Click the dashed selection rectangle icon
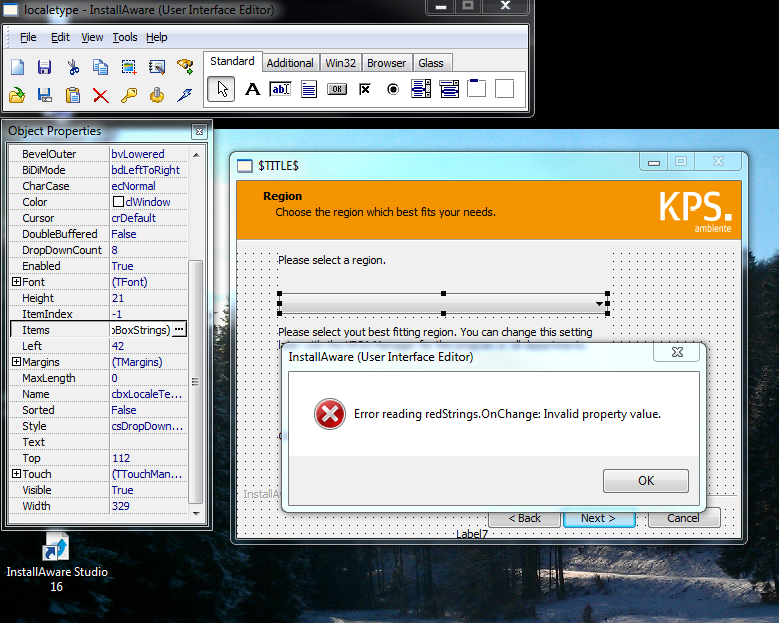The height and width of the screenshot is (623, 779). click(x=129, y=67)
